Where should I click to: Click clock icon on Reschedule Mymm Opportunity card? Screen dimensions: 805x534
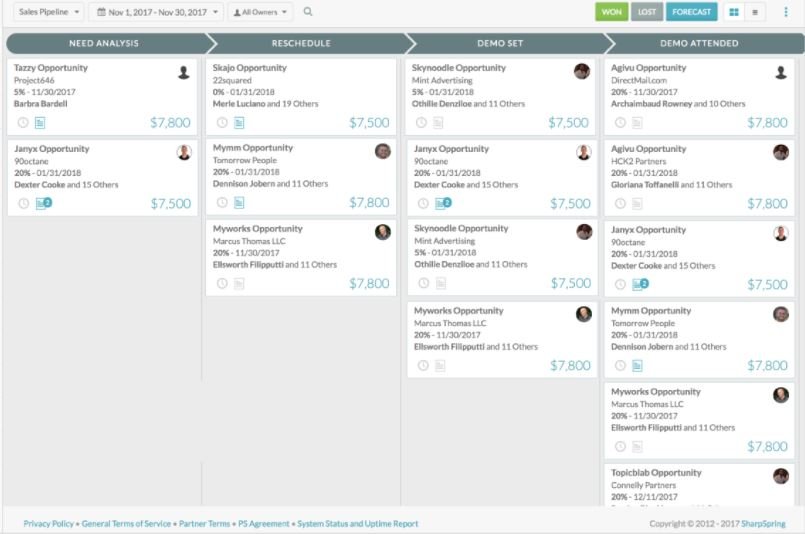pos(222,202)
